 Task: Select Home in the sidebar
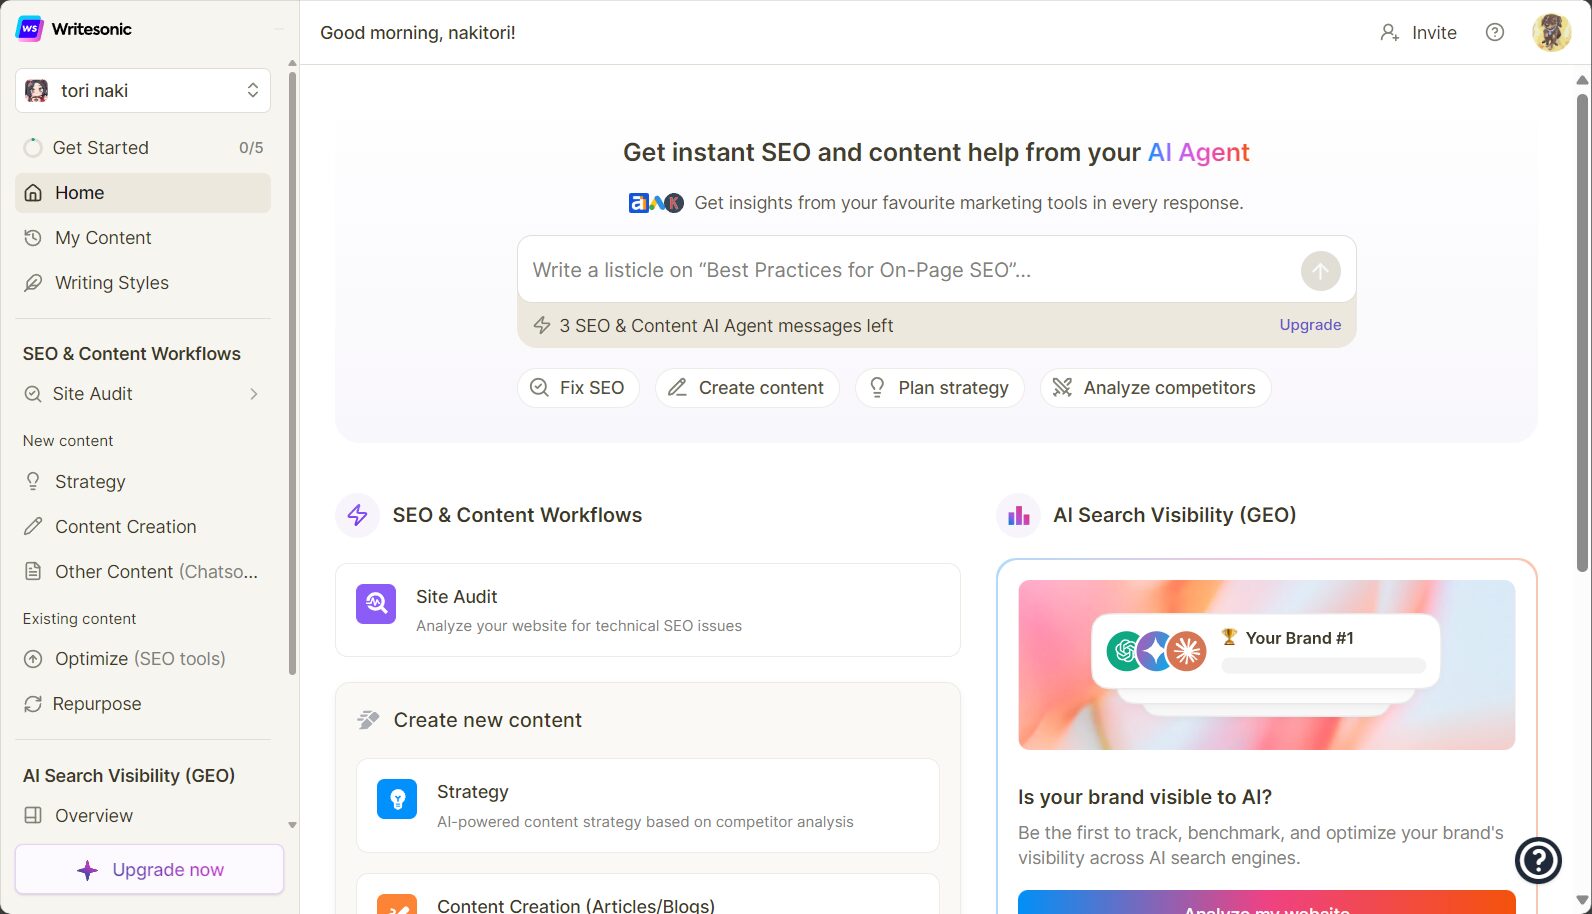click(143, 193)
